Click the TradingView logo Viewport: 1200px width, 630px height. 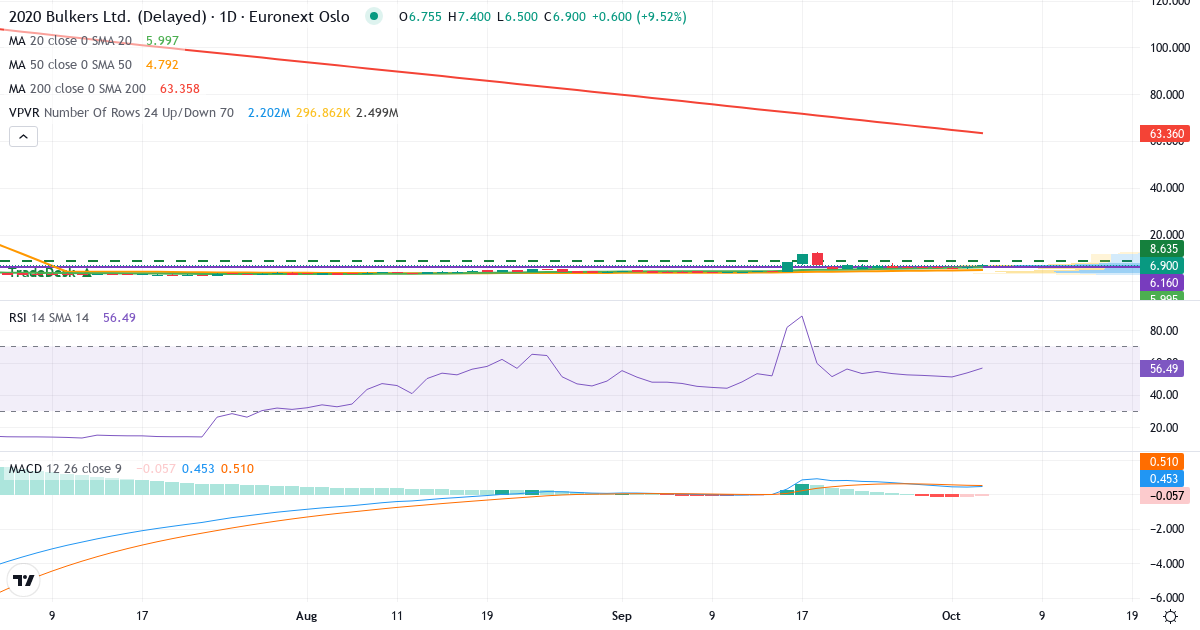[x=24, y=580]
